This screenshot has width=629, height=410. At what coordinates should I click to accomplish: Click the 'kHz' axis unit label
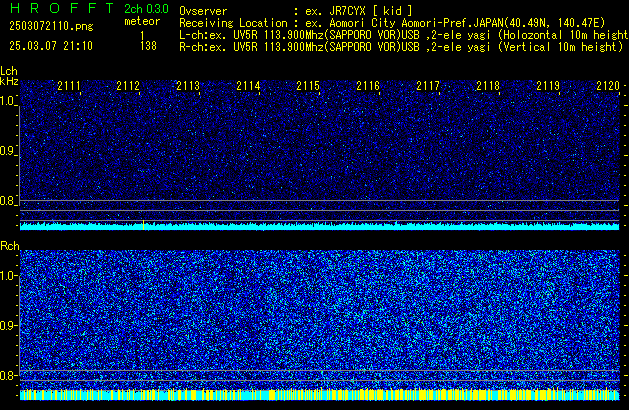[9, 81]
